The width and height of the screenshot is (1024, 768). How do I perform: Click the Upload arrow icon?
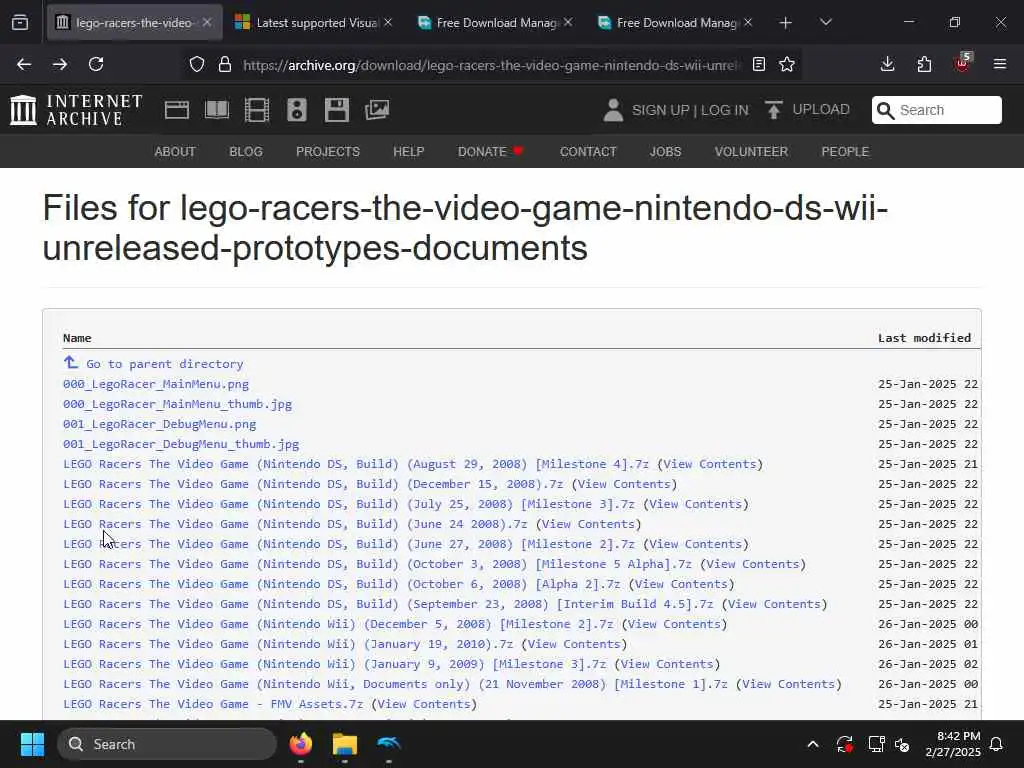click(x=774, y=110)
